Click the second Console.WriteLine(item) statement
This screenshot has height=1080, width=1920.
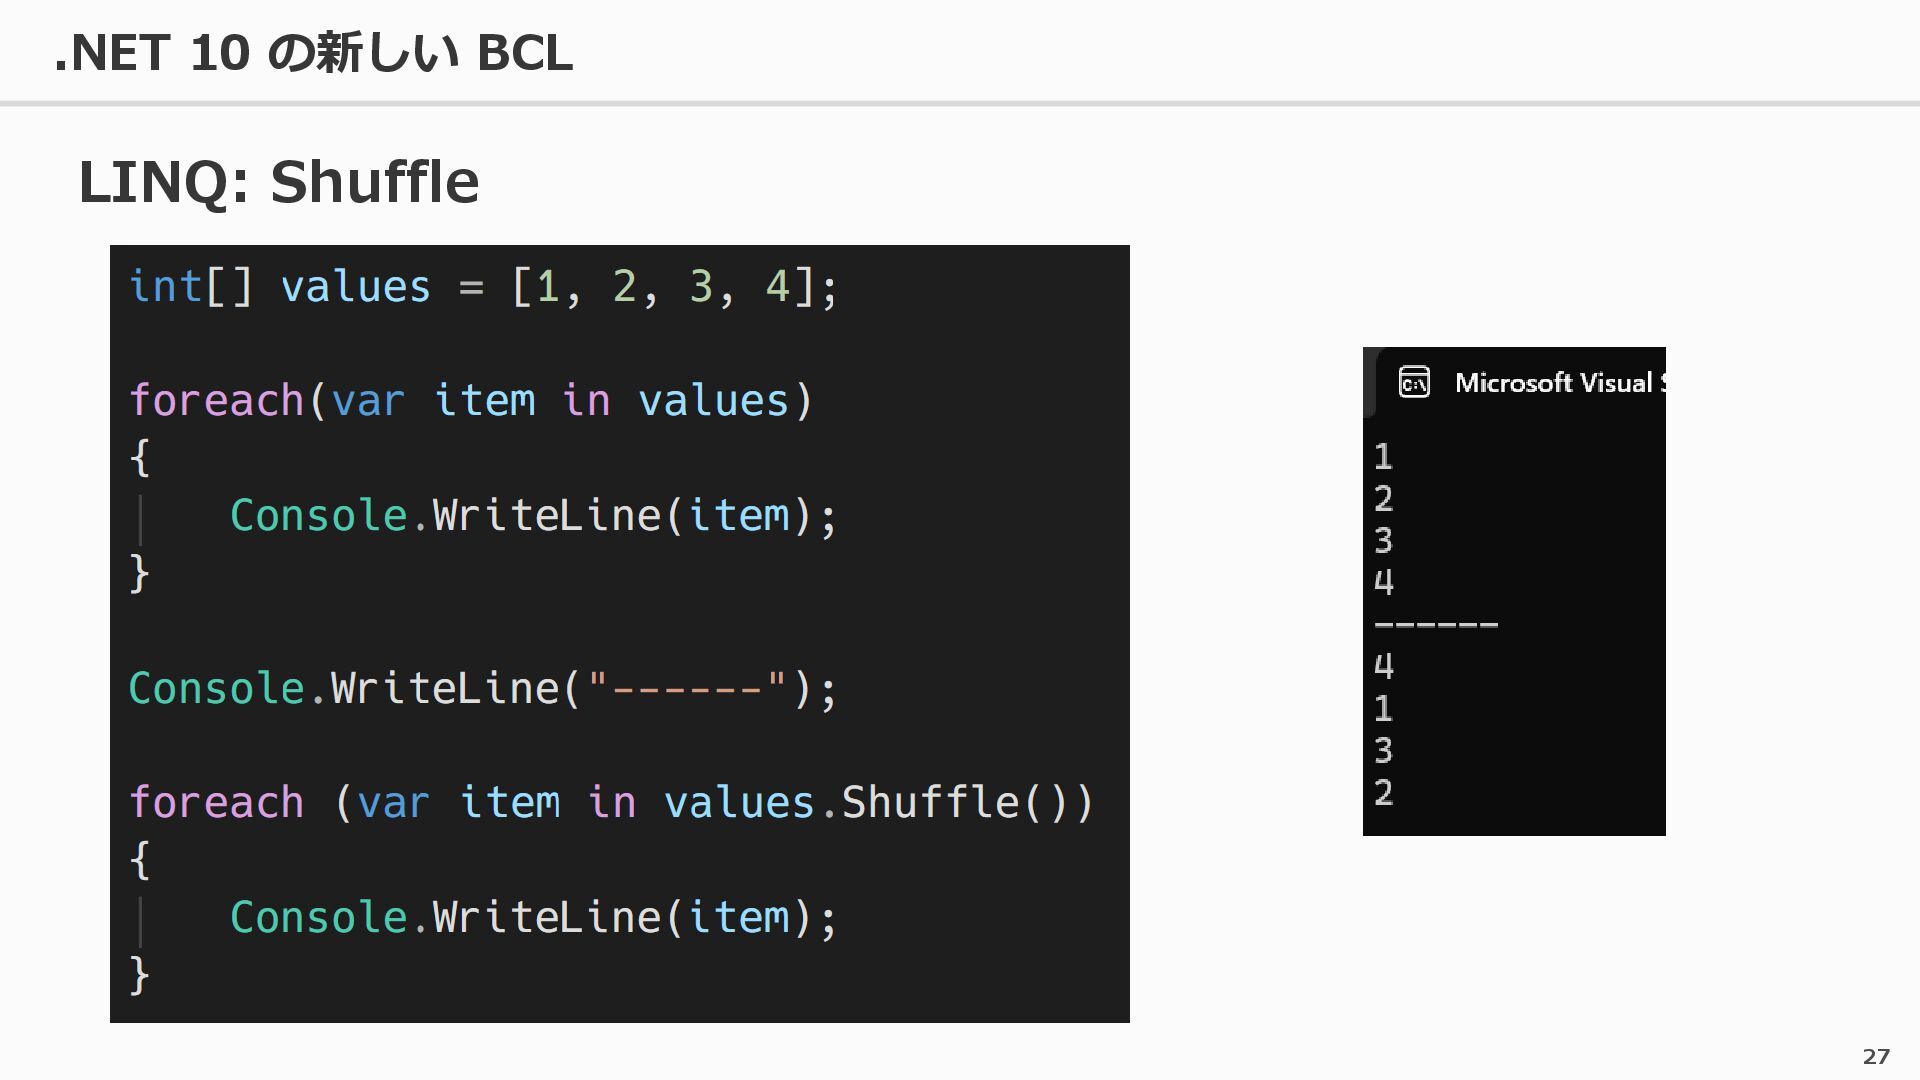(534, 918)
